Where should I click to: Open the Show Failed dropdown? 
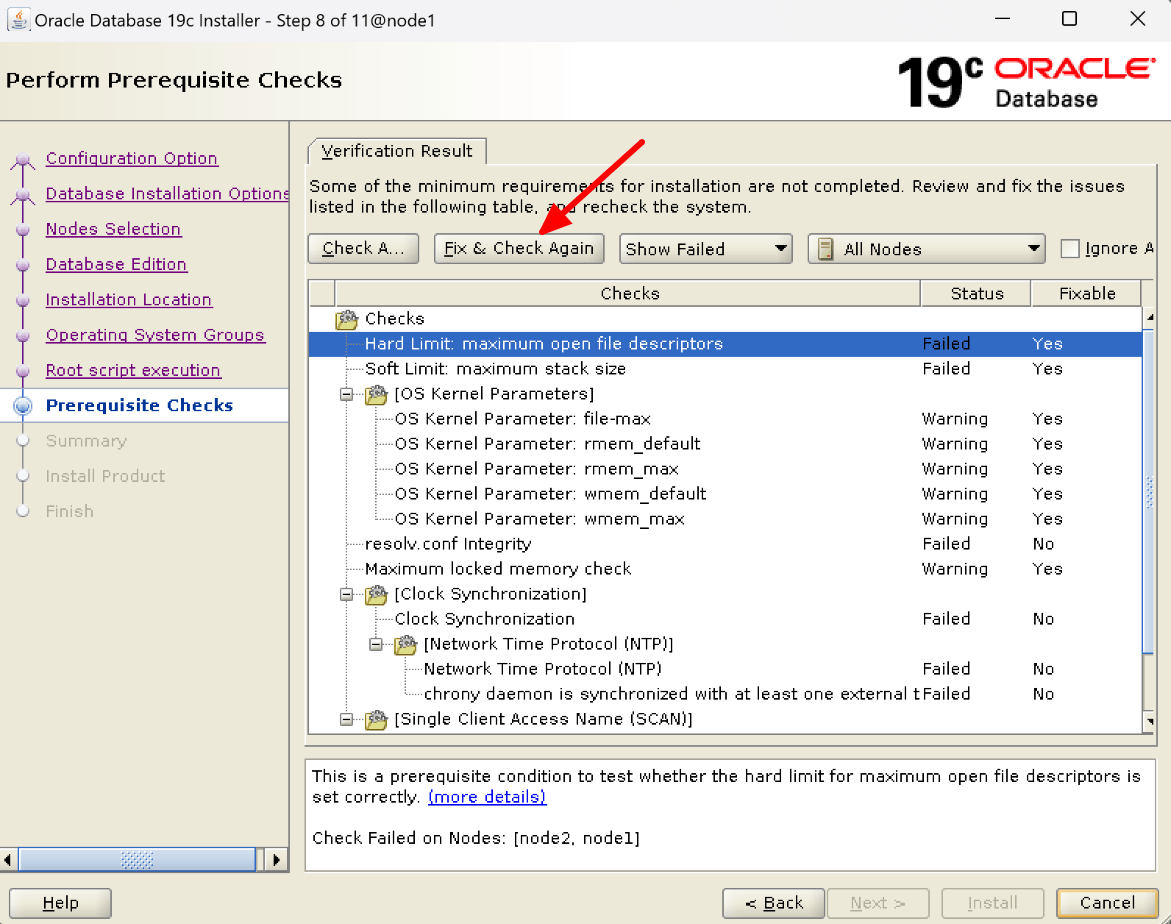point(705,249)
